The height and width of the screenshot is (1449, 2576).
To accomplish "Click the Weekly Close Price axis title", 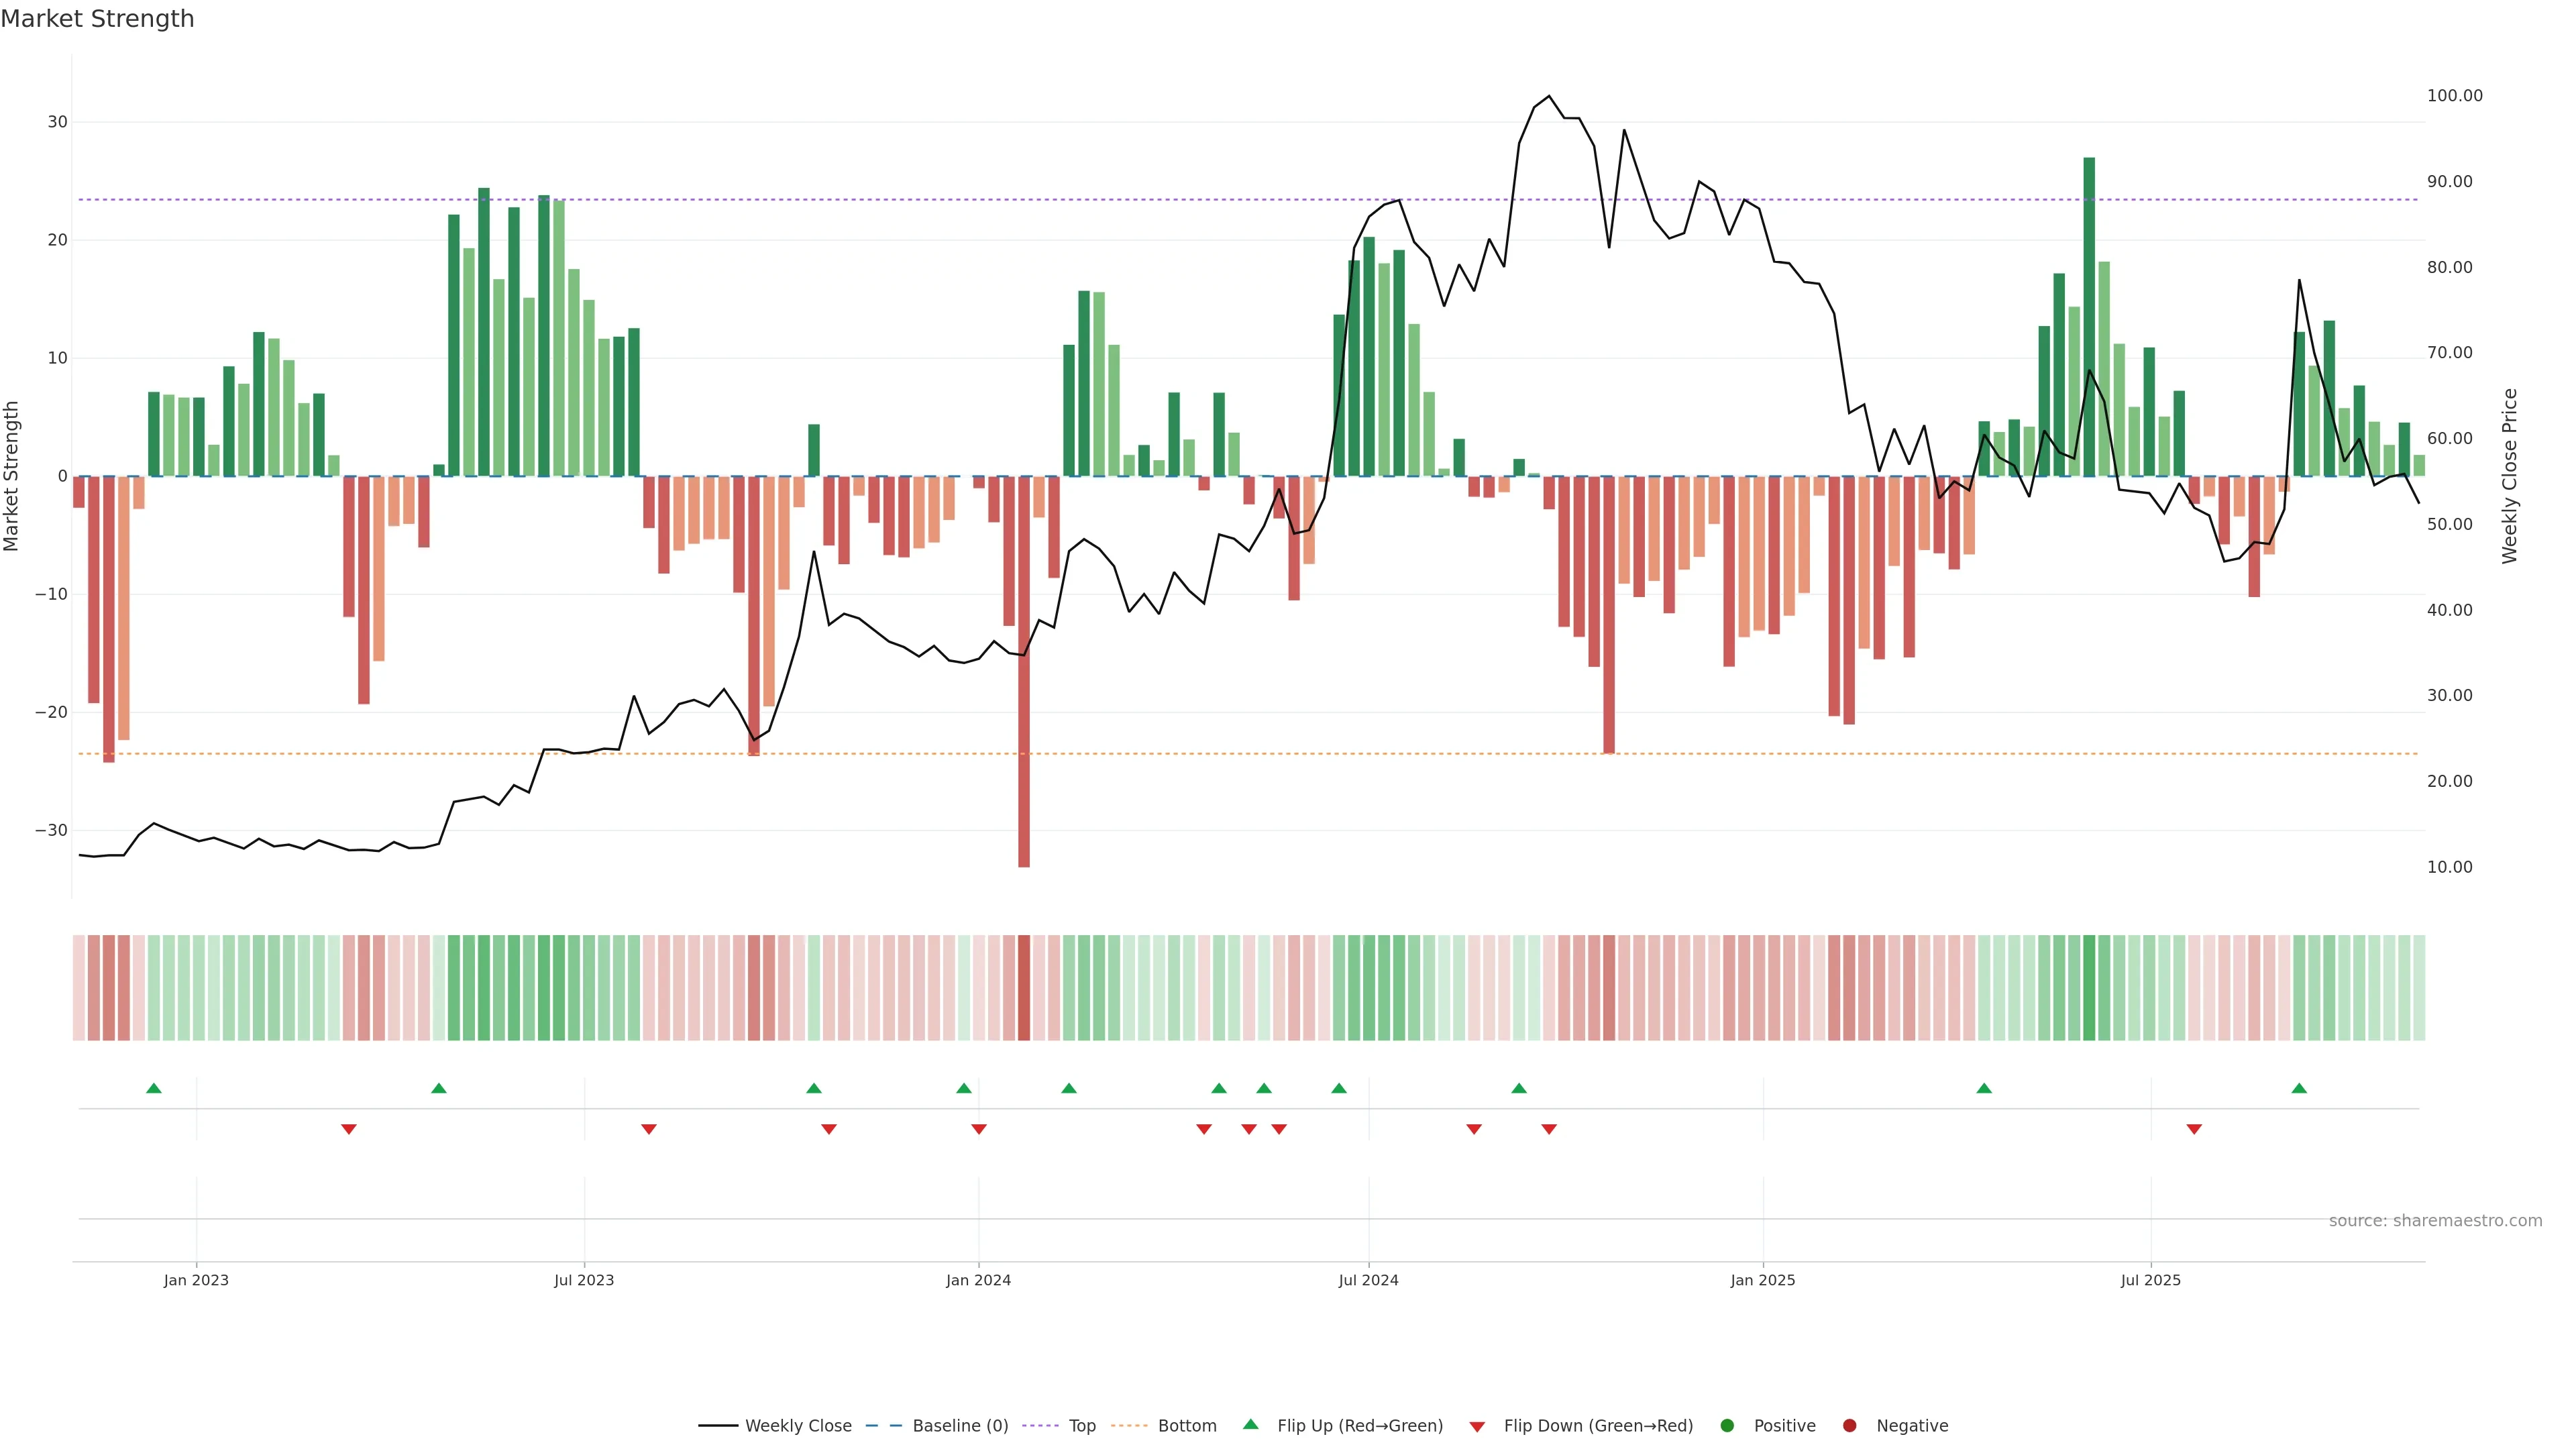I will (x=2509, y=476).
